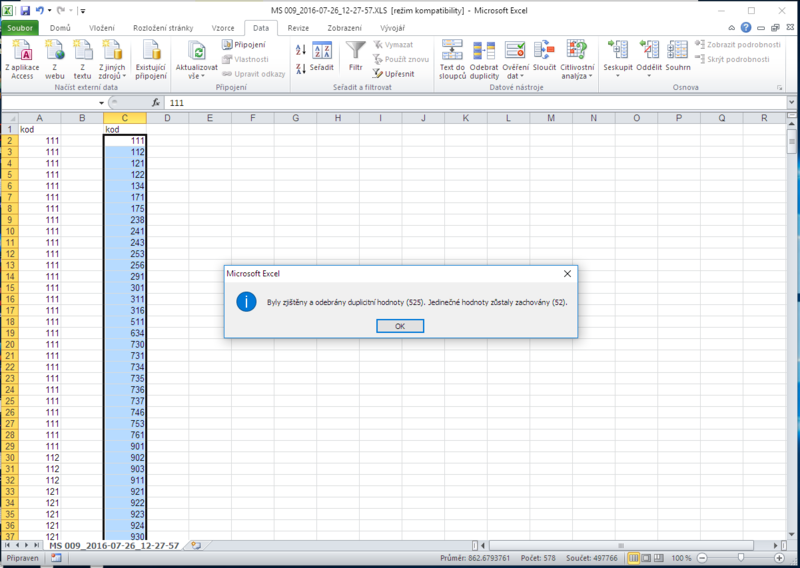Switch to Page Layout view
Viewport: 800px width, 568px height.
(x=646, y=558)
